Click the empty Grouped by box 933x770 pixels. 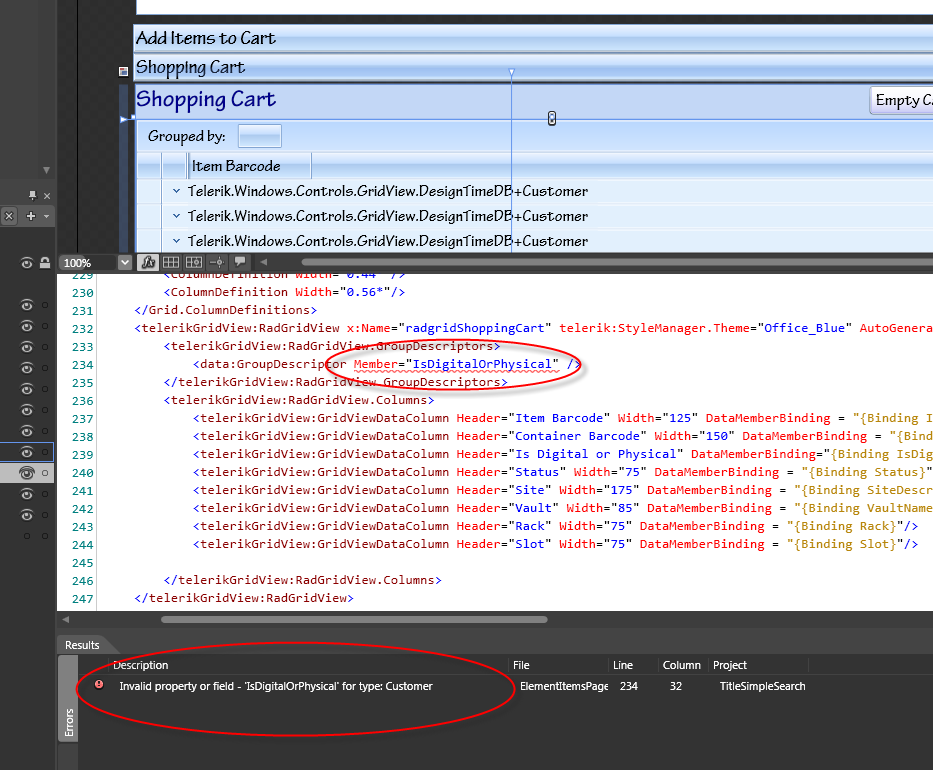(x=259, y=136)
